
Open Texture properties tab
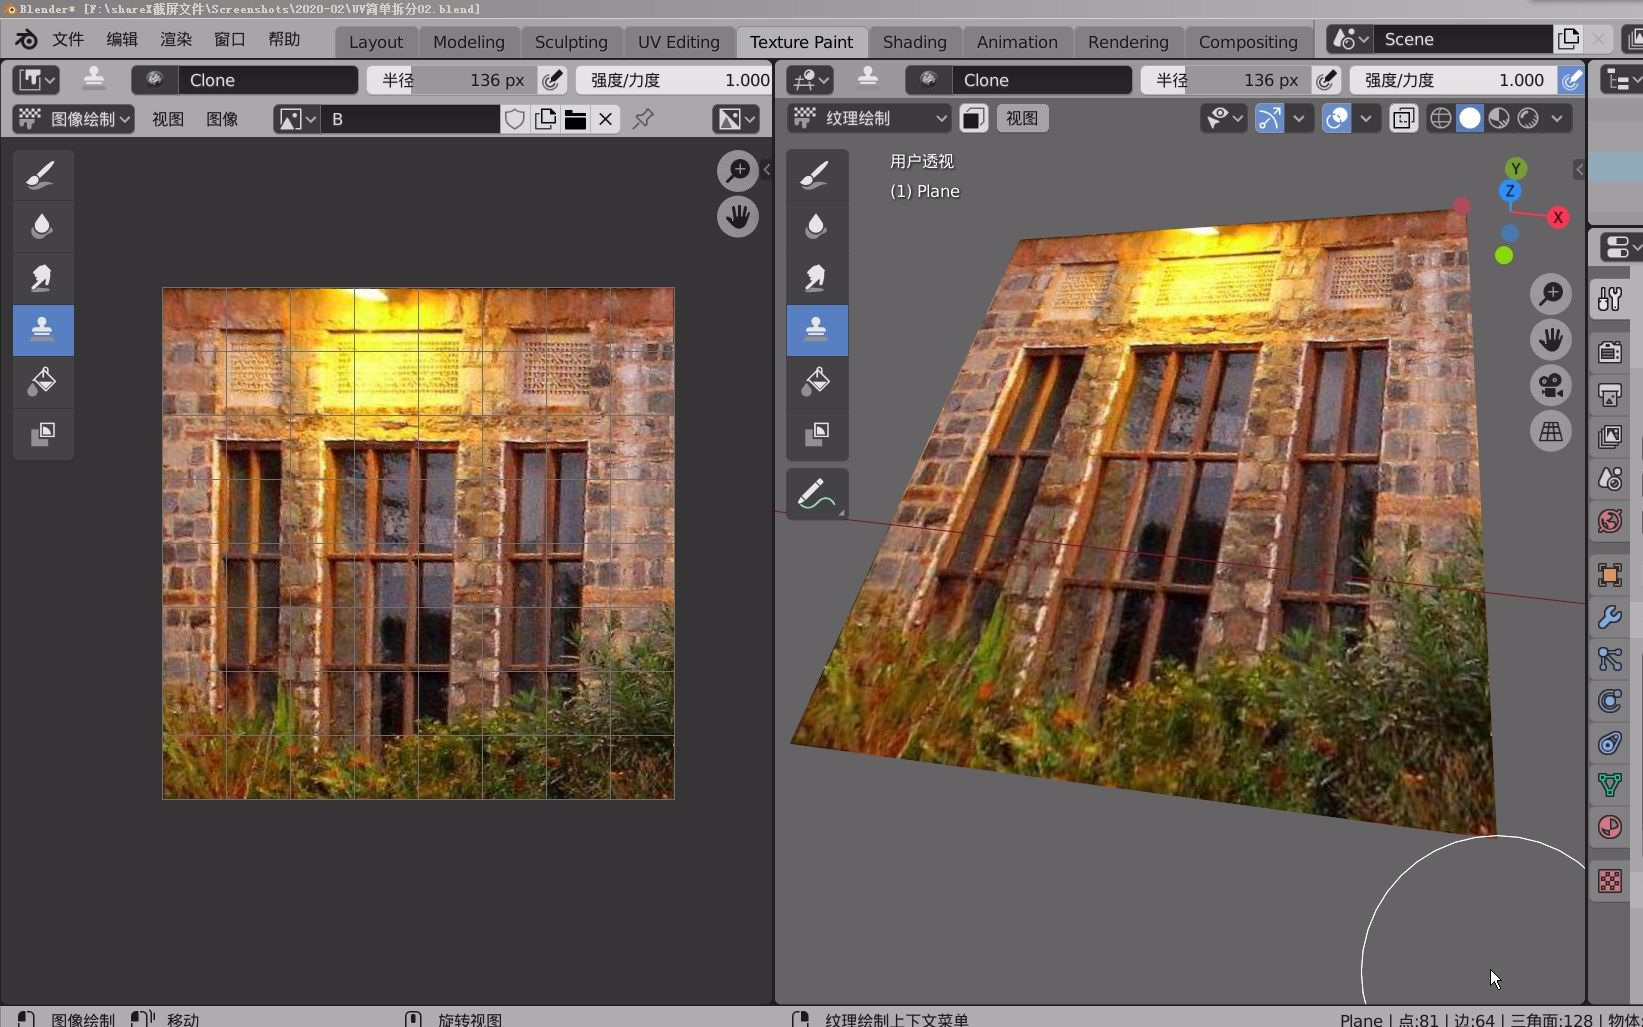pyautogui.click(x=1610, y=881)
